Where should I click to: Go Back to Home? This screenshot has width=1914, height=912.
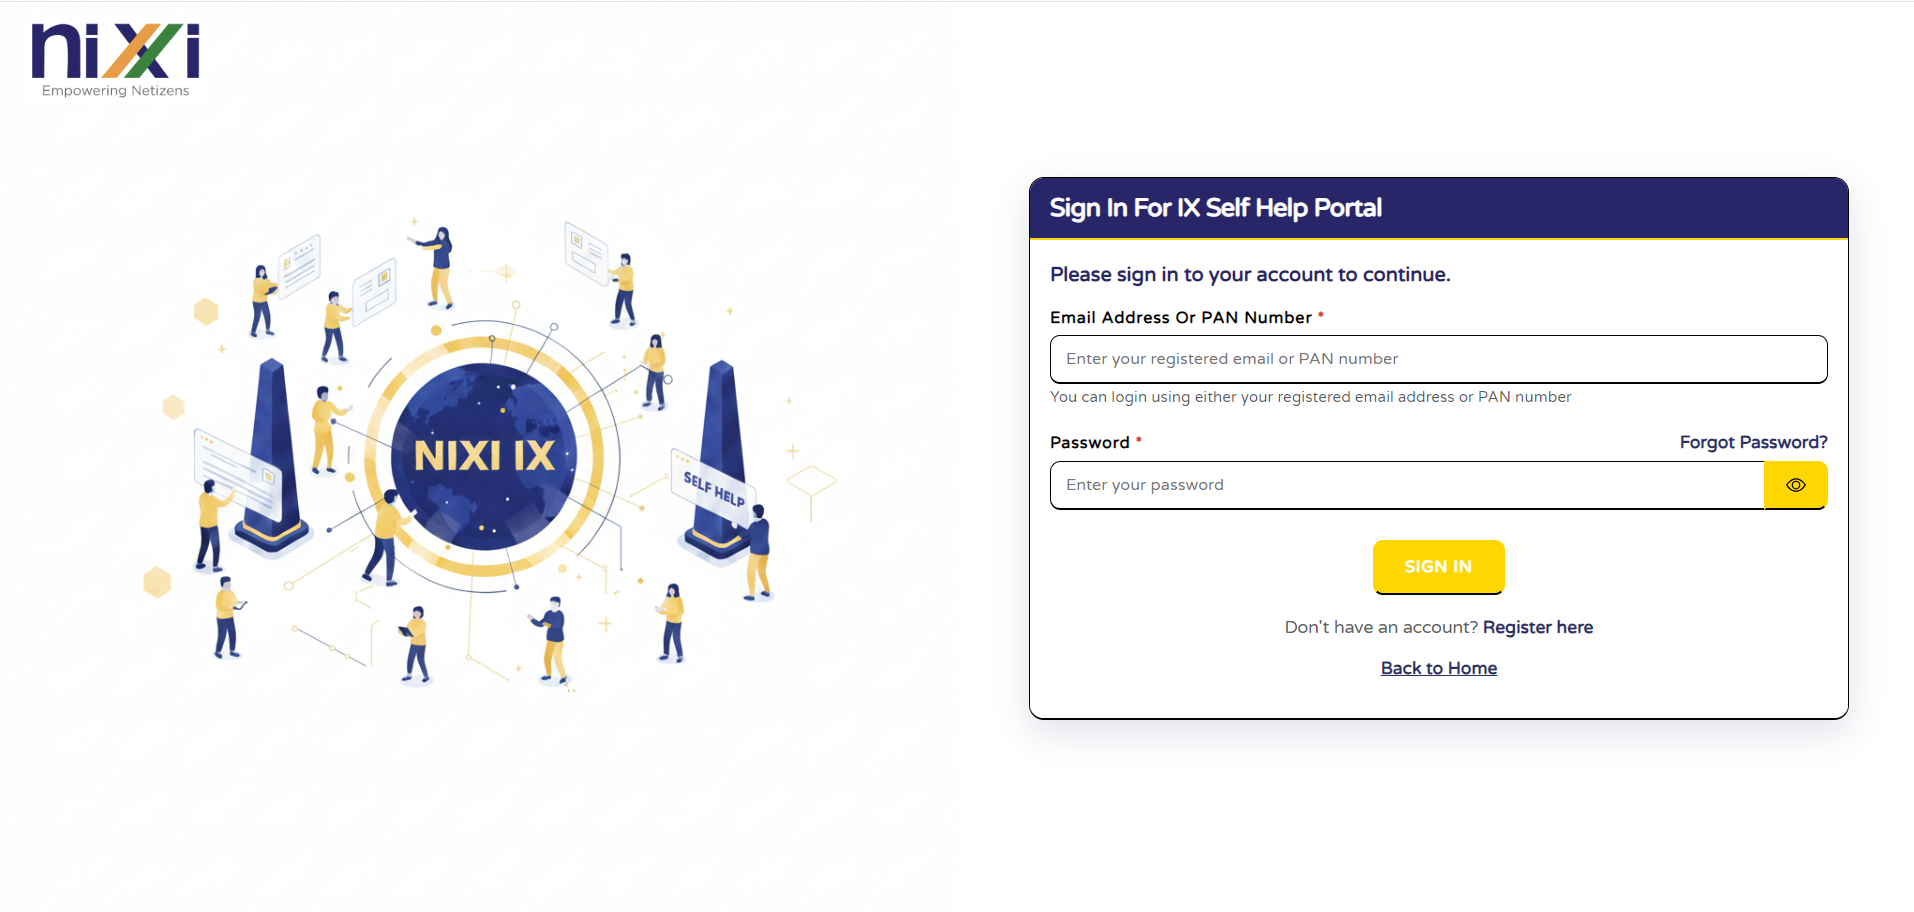1438,668
